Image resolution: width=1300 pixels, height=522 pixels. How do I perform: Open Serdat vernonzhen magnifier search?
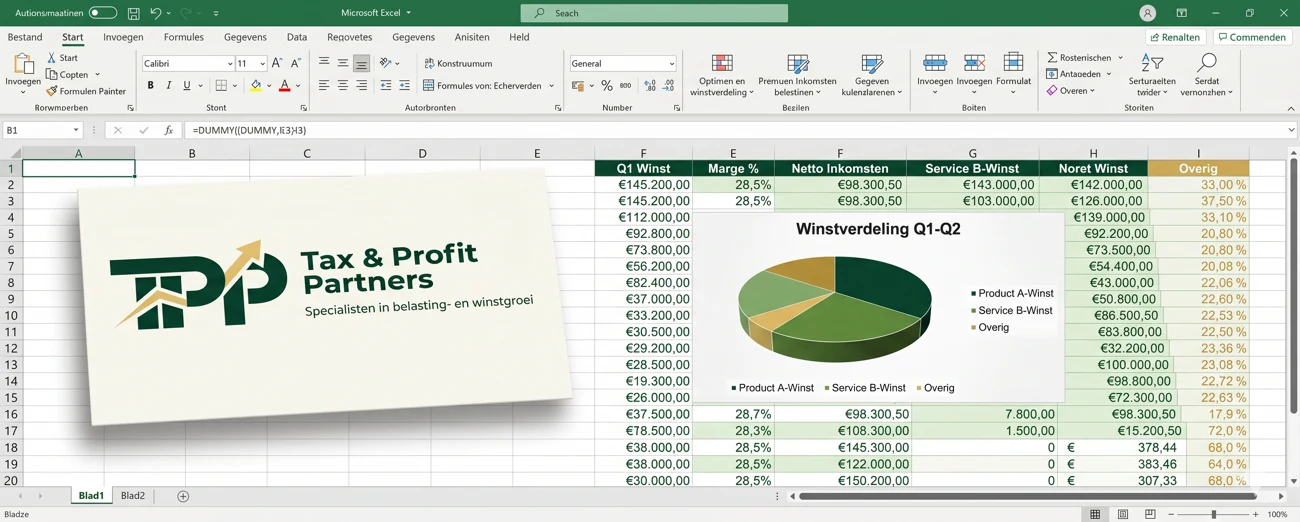(x=1207, y=76)
